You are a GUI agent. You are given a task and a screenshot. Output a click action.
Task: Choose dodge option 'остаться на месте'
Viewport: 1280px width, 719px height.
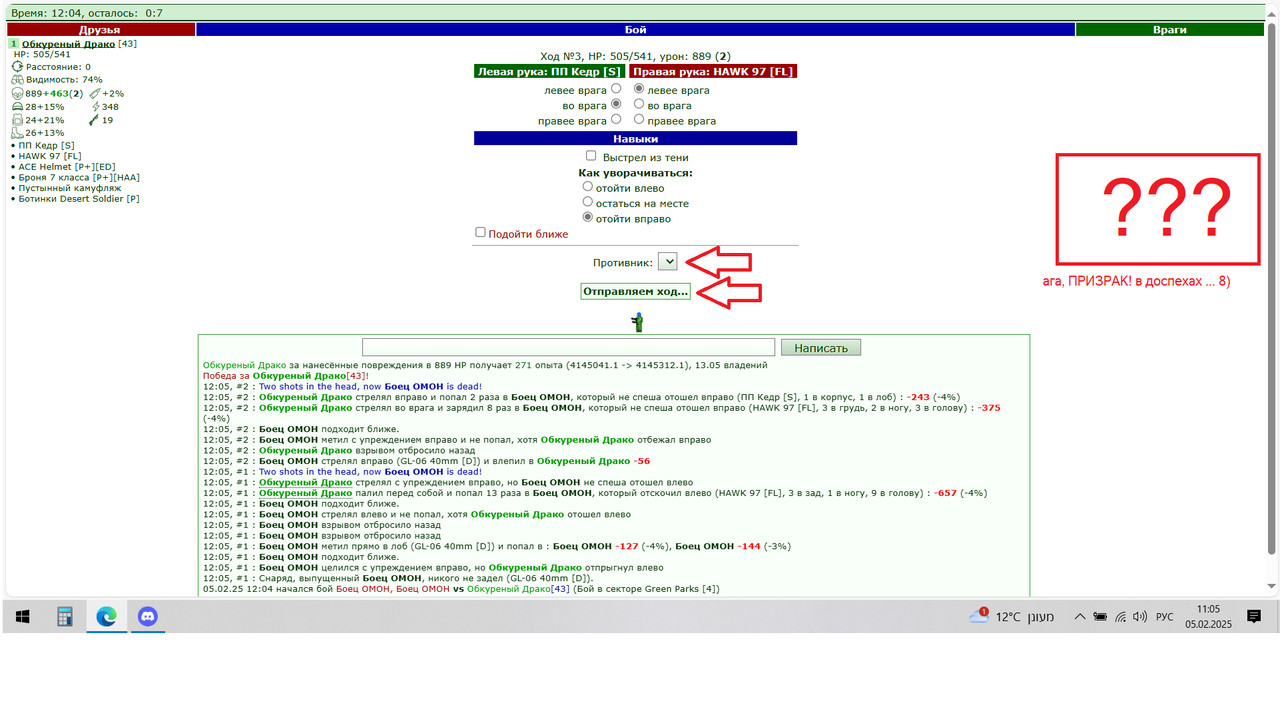588,202
